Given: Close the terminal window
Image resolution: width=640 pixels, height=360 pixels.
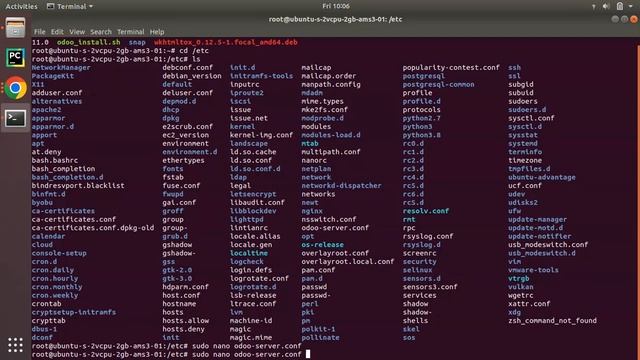Looking at the screenshot, I should (634, 19).
